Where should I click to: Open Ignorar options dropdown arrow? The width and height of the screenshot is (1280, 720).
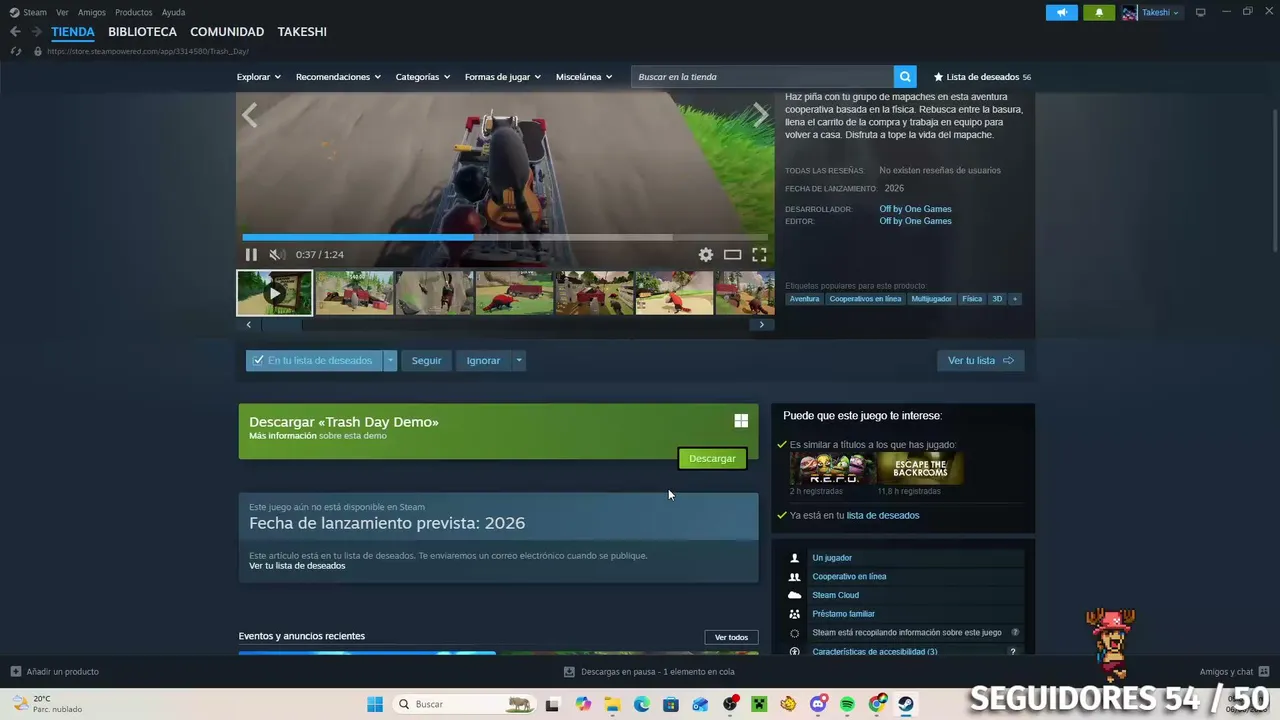click(519, 361)
